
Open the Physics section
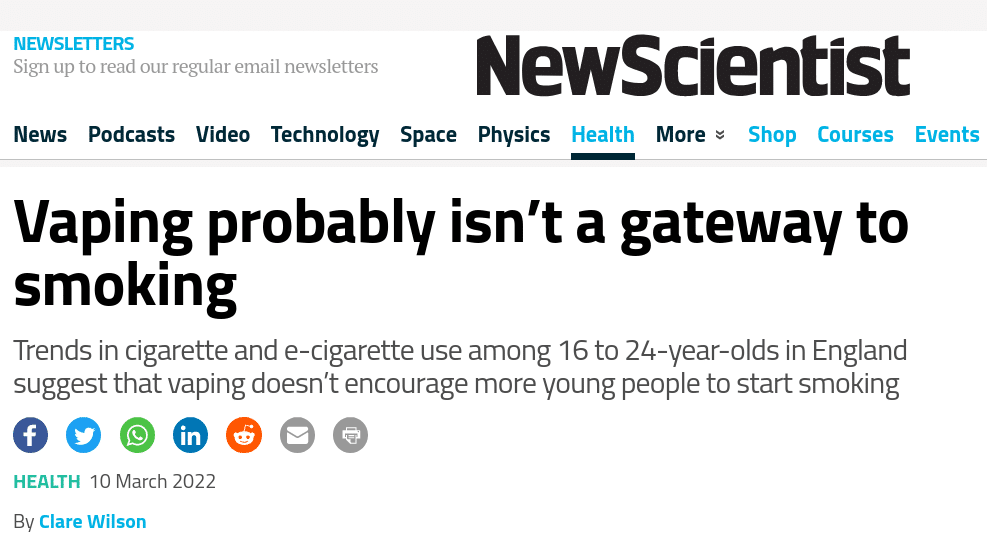pyautogui.click(x=514, y=135)
